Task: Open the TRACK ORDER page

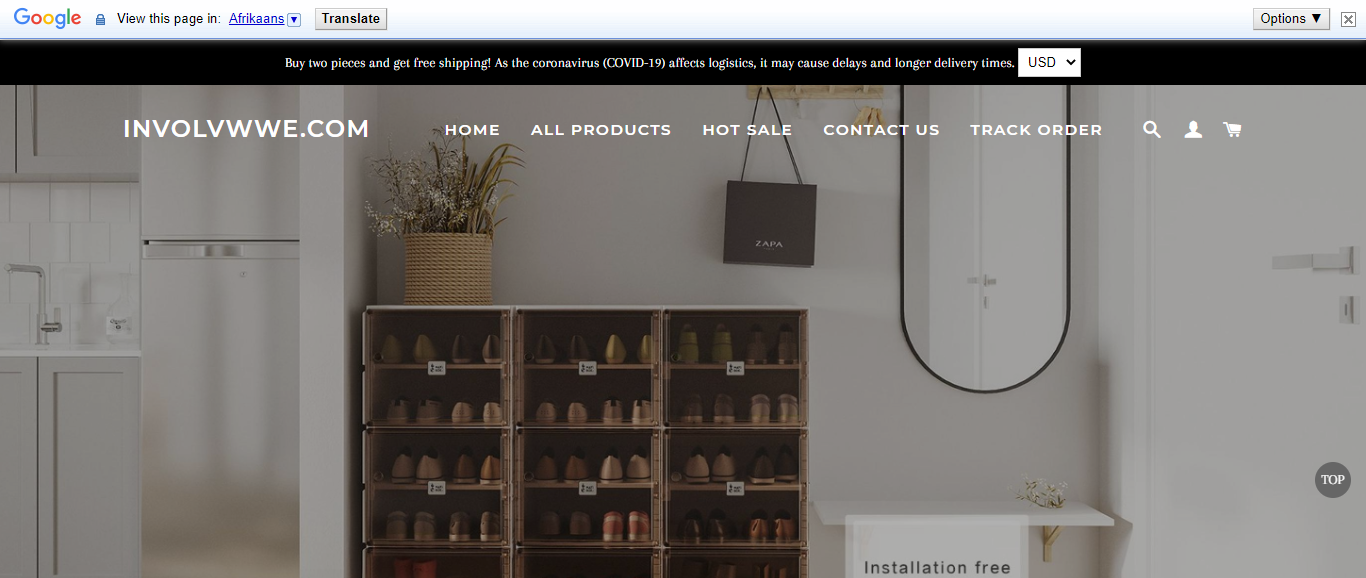Action: pyautogui.click(x=1036, y=130)
